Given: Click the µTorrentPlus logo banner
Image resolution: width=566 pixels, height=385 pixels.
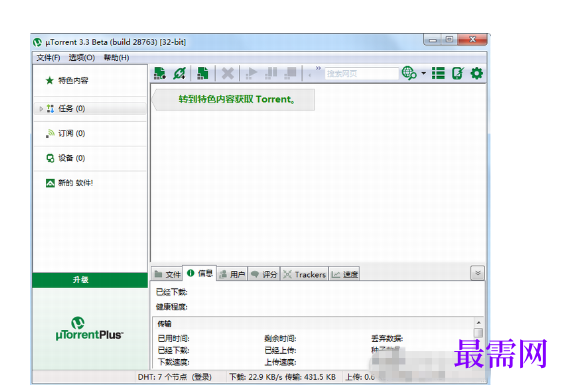Looking at the screenshot, I should click(90, 329).
